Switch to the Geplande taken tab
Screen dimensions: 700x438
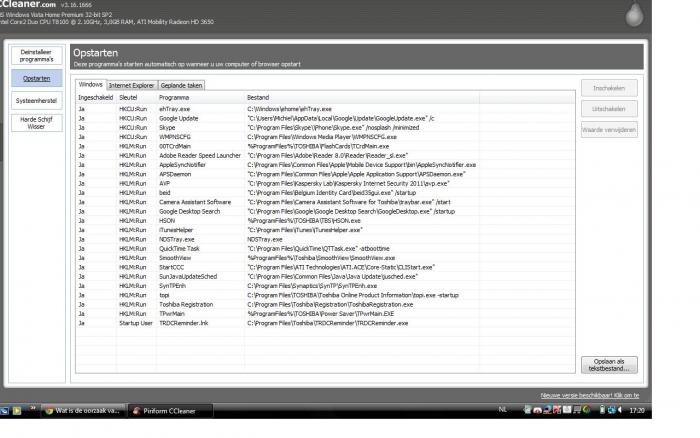click(x=181, y=85)
